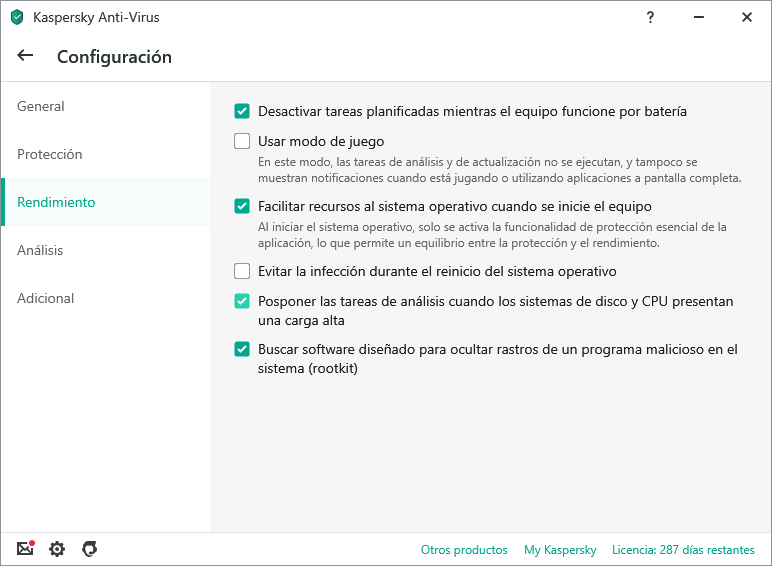The image size is (772, 566).
Task: Open help with the question mark icon
Action: [650, 17]
